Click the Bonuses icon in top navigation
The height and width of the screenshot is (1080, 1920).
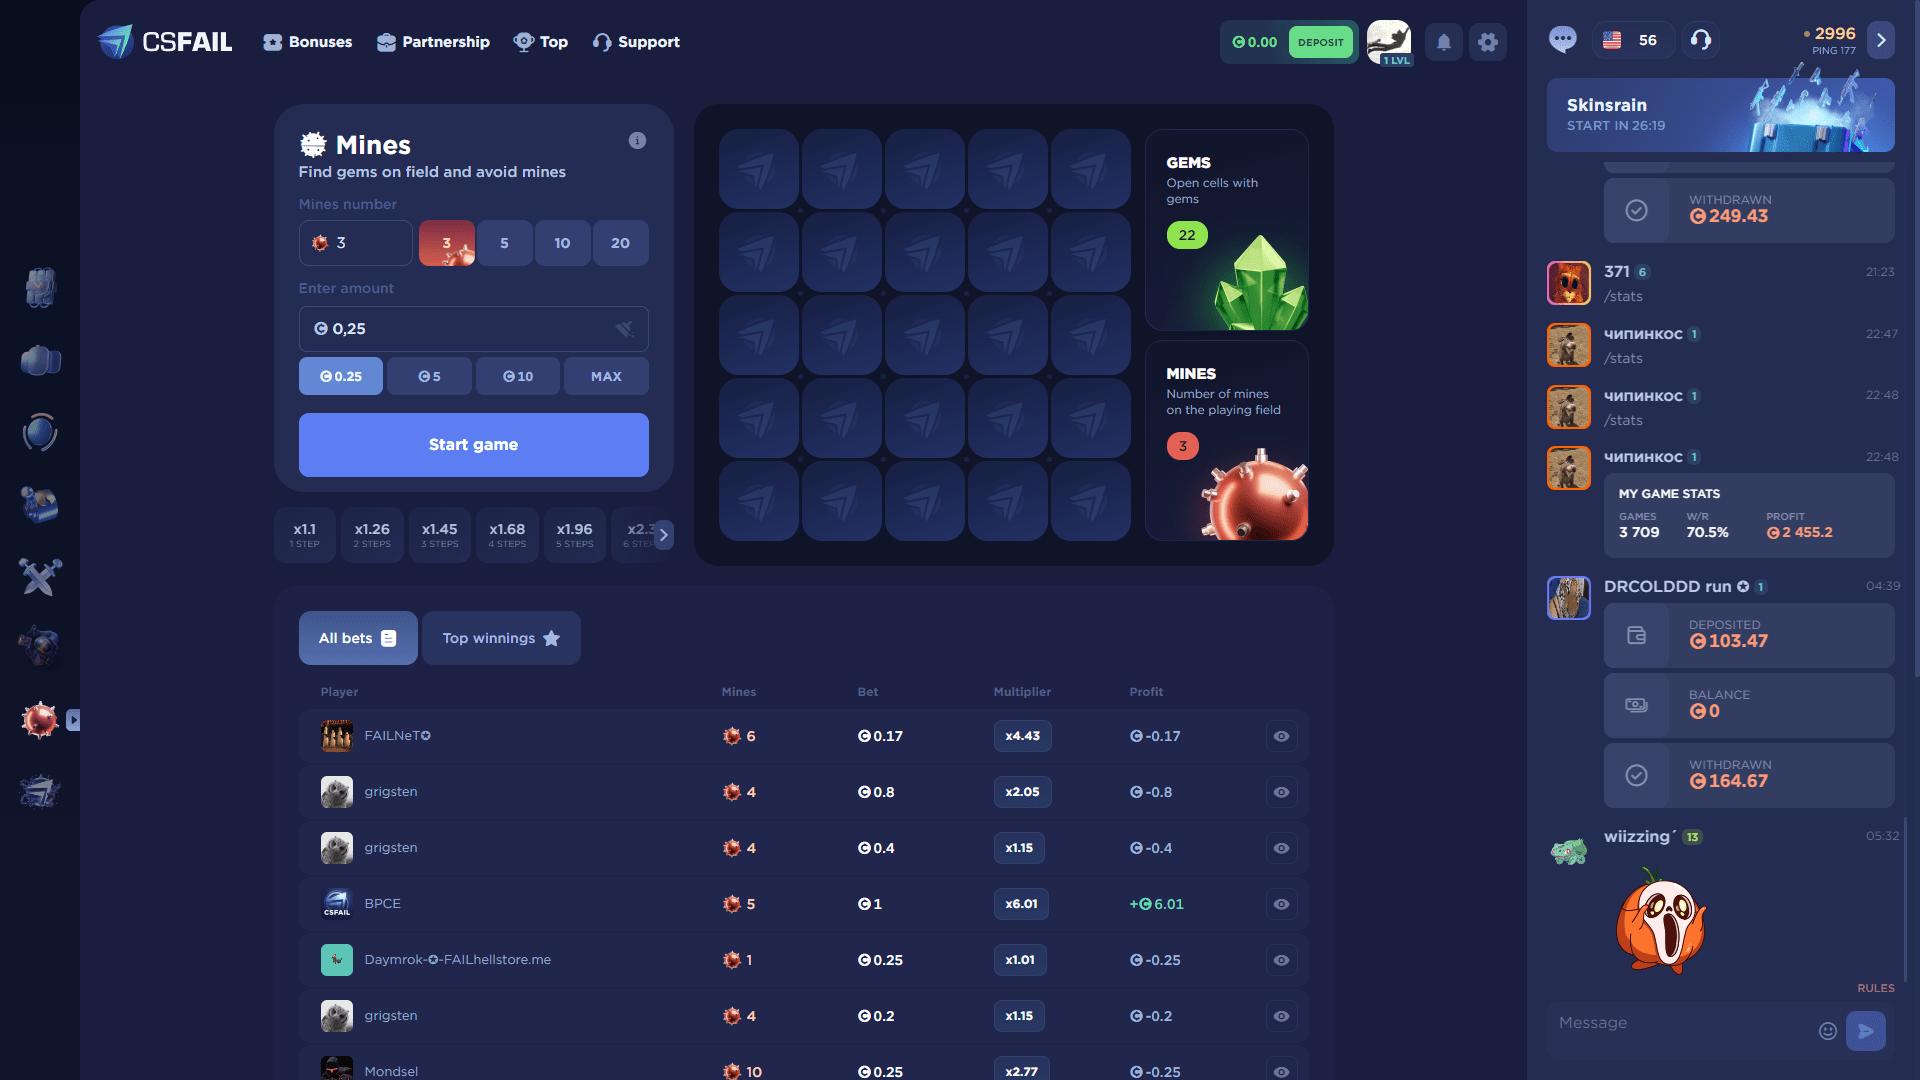[x=272, y=41]
